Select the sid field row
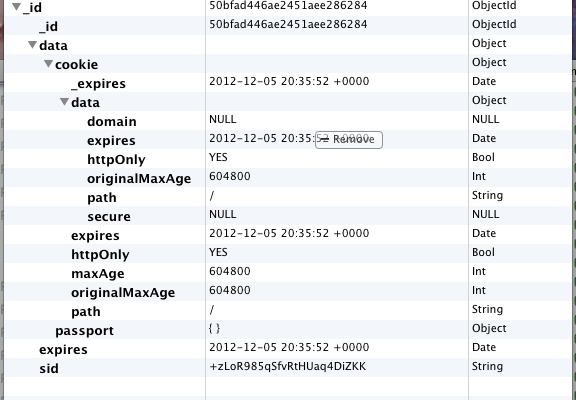 [288, 368]
